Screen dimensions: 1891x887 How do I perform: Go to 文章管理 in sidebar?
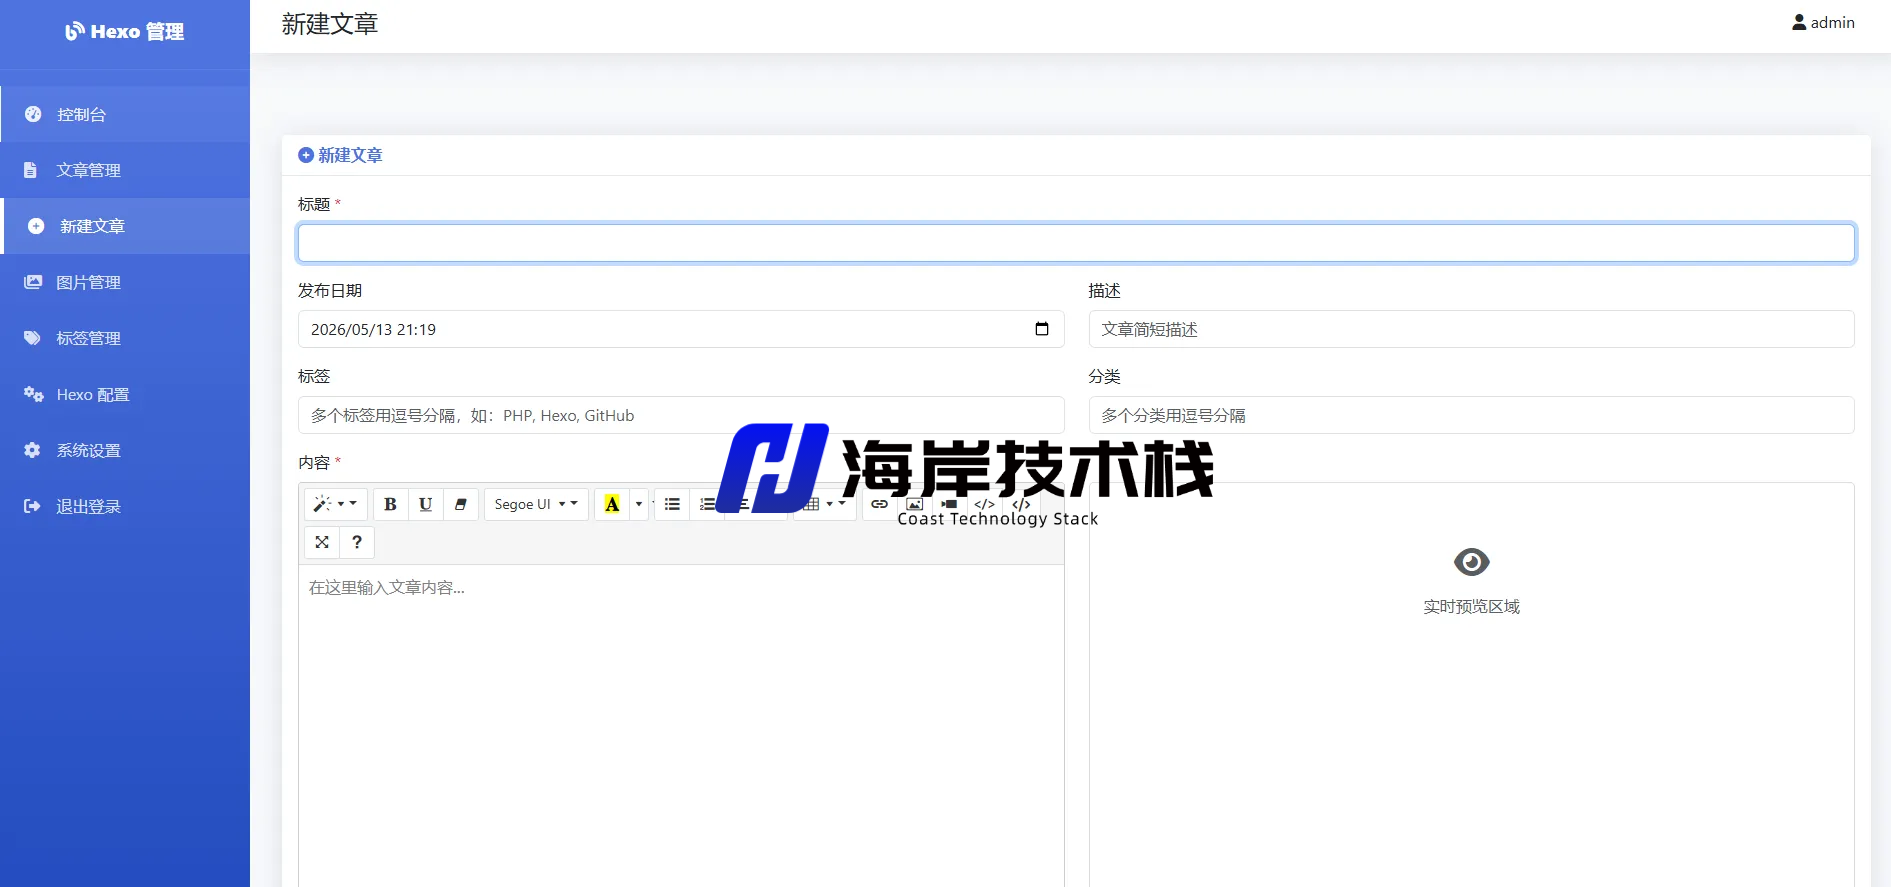coord(125,170)
